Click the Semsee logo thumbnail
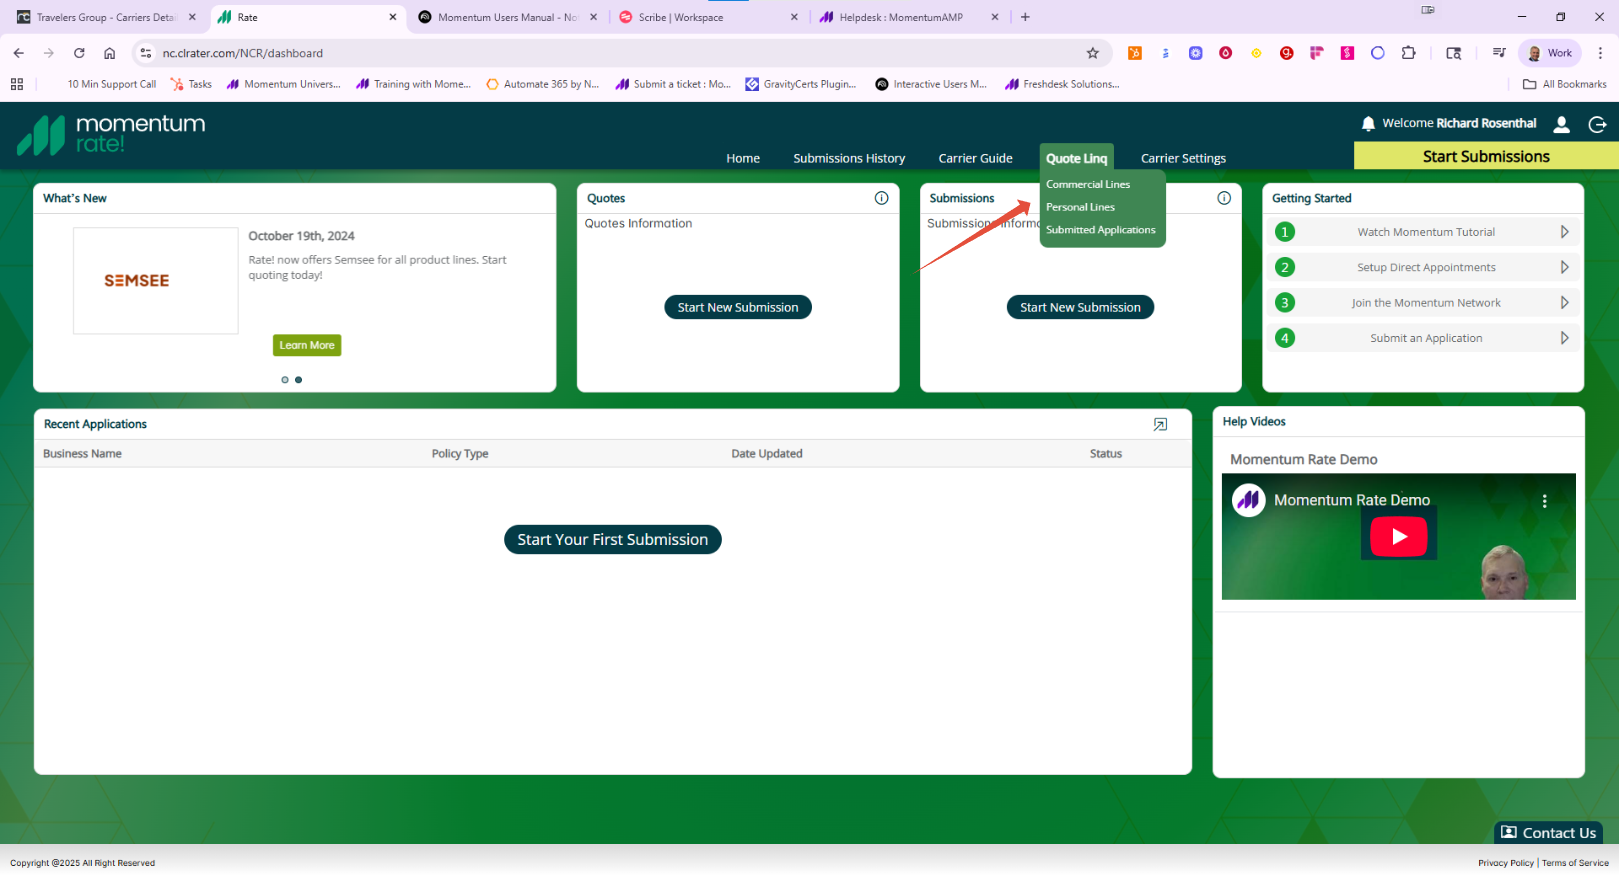This screenshot has width=1619, height=876. coord(156,281)
